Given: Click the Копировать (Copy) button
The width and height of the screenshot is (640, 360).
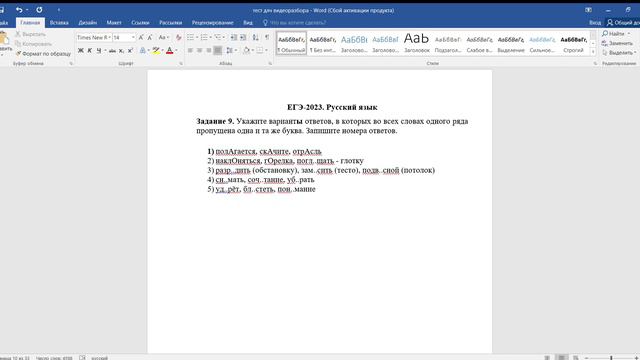Looking at the screenshot, I should [33, 44].
